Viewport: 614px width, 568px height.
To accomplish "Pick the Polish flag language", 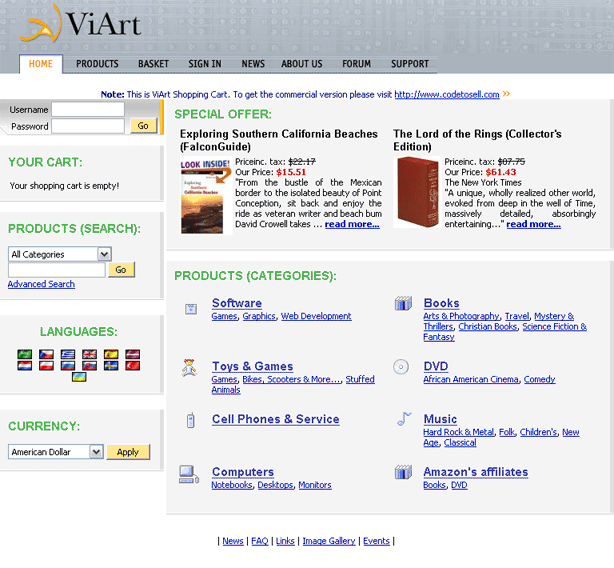I will (46, 366).
